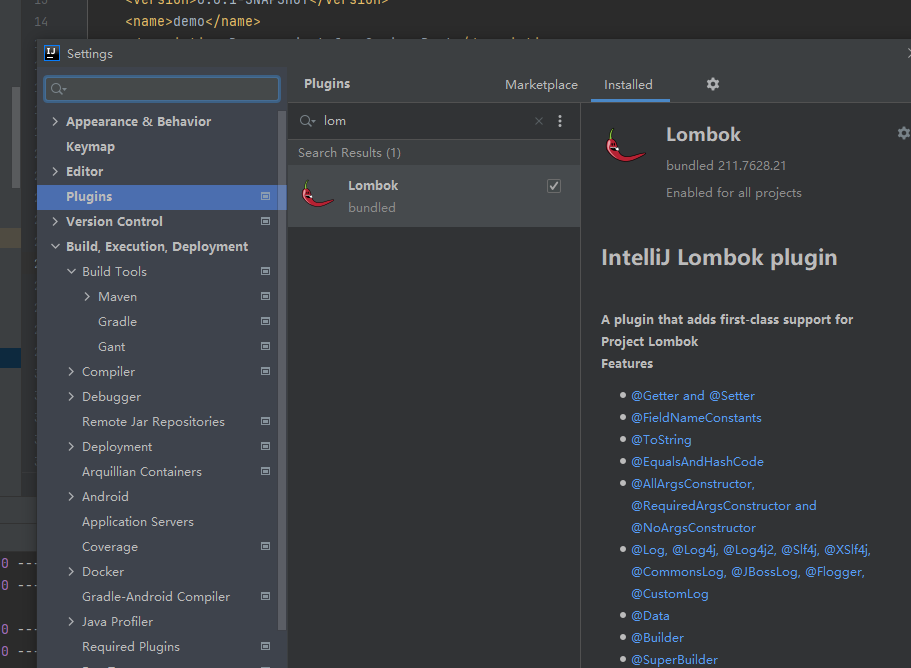Image resolution: width=911 pixels, height=668 pixels.
Task: Click project-level icon beside Maven
Action: click(x=266, y=296)
